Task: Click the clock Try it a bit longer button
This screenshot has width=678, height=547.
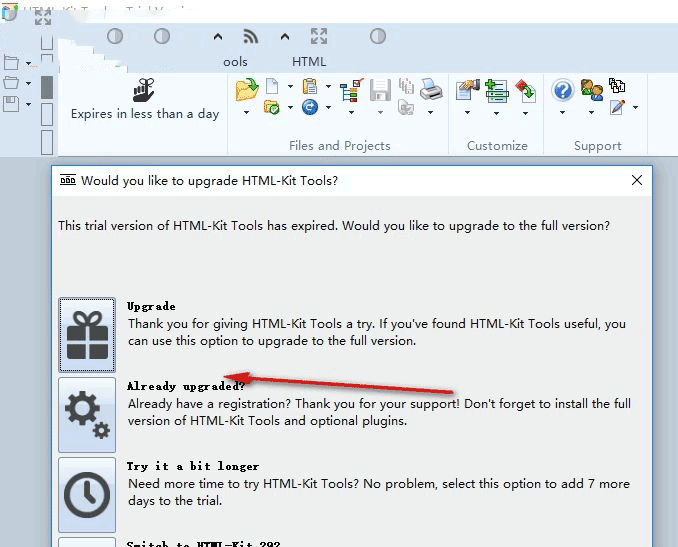Action: [87, 495]
